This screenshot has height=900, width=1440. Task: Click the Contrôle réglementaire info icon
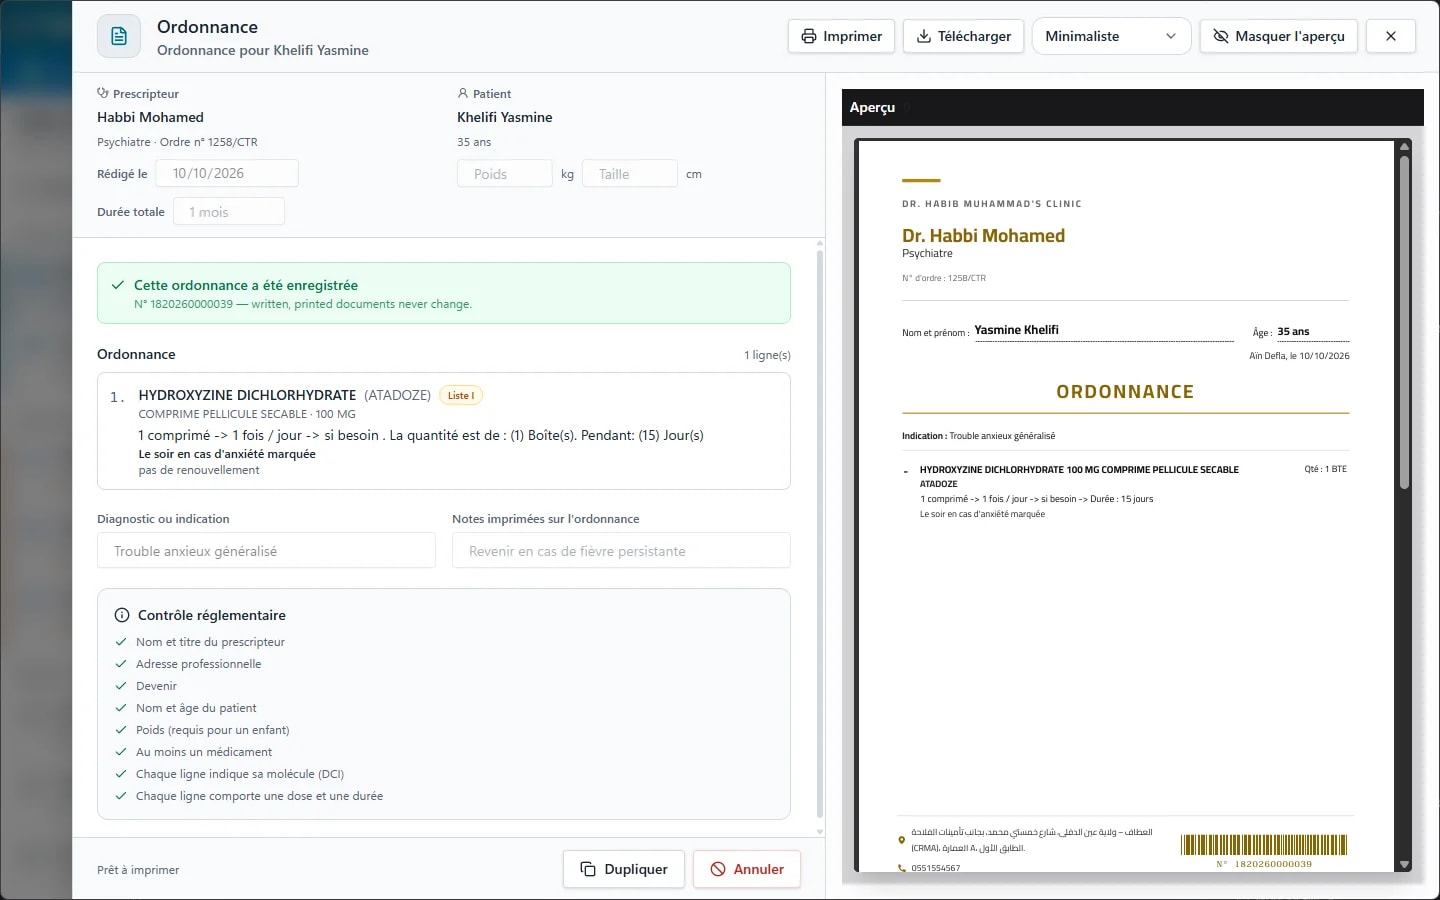[122, 615]
